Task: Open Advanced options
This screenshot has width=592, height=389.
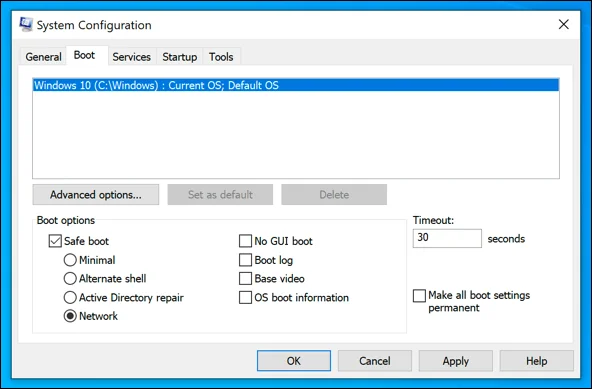Action: click(96, 194)
